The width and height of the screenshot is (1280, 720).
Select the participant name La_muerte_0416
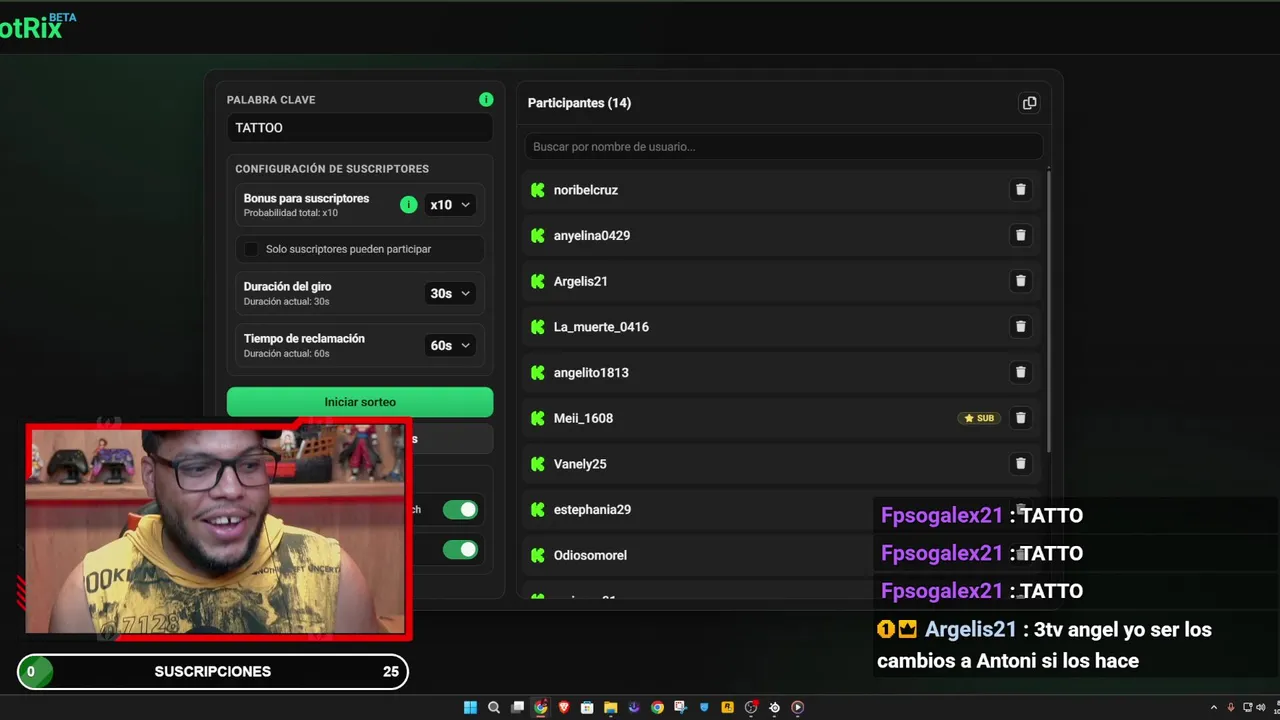coord(601,327)
